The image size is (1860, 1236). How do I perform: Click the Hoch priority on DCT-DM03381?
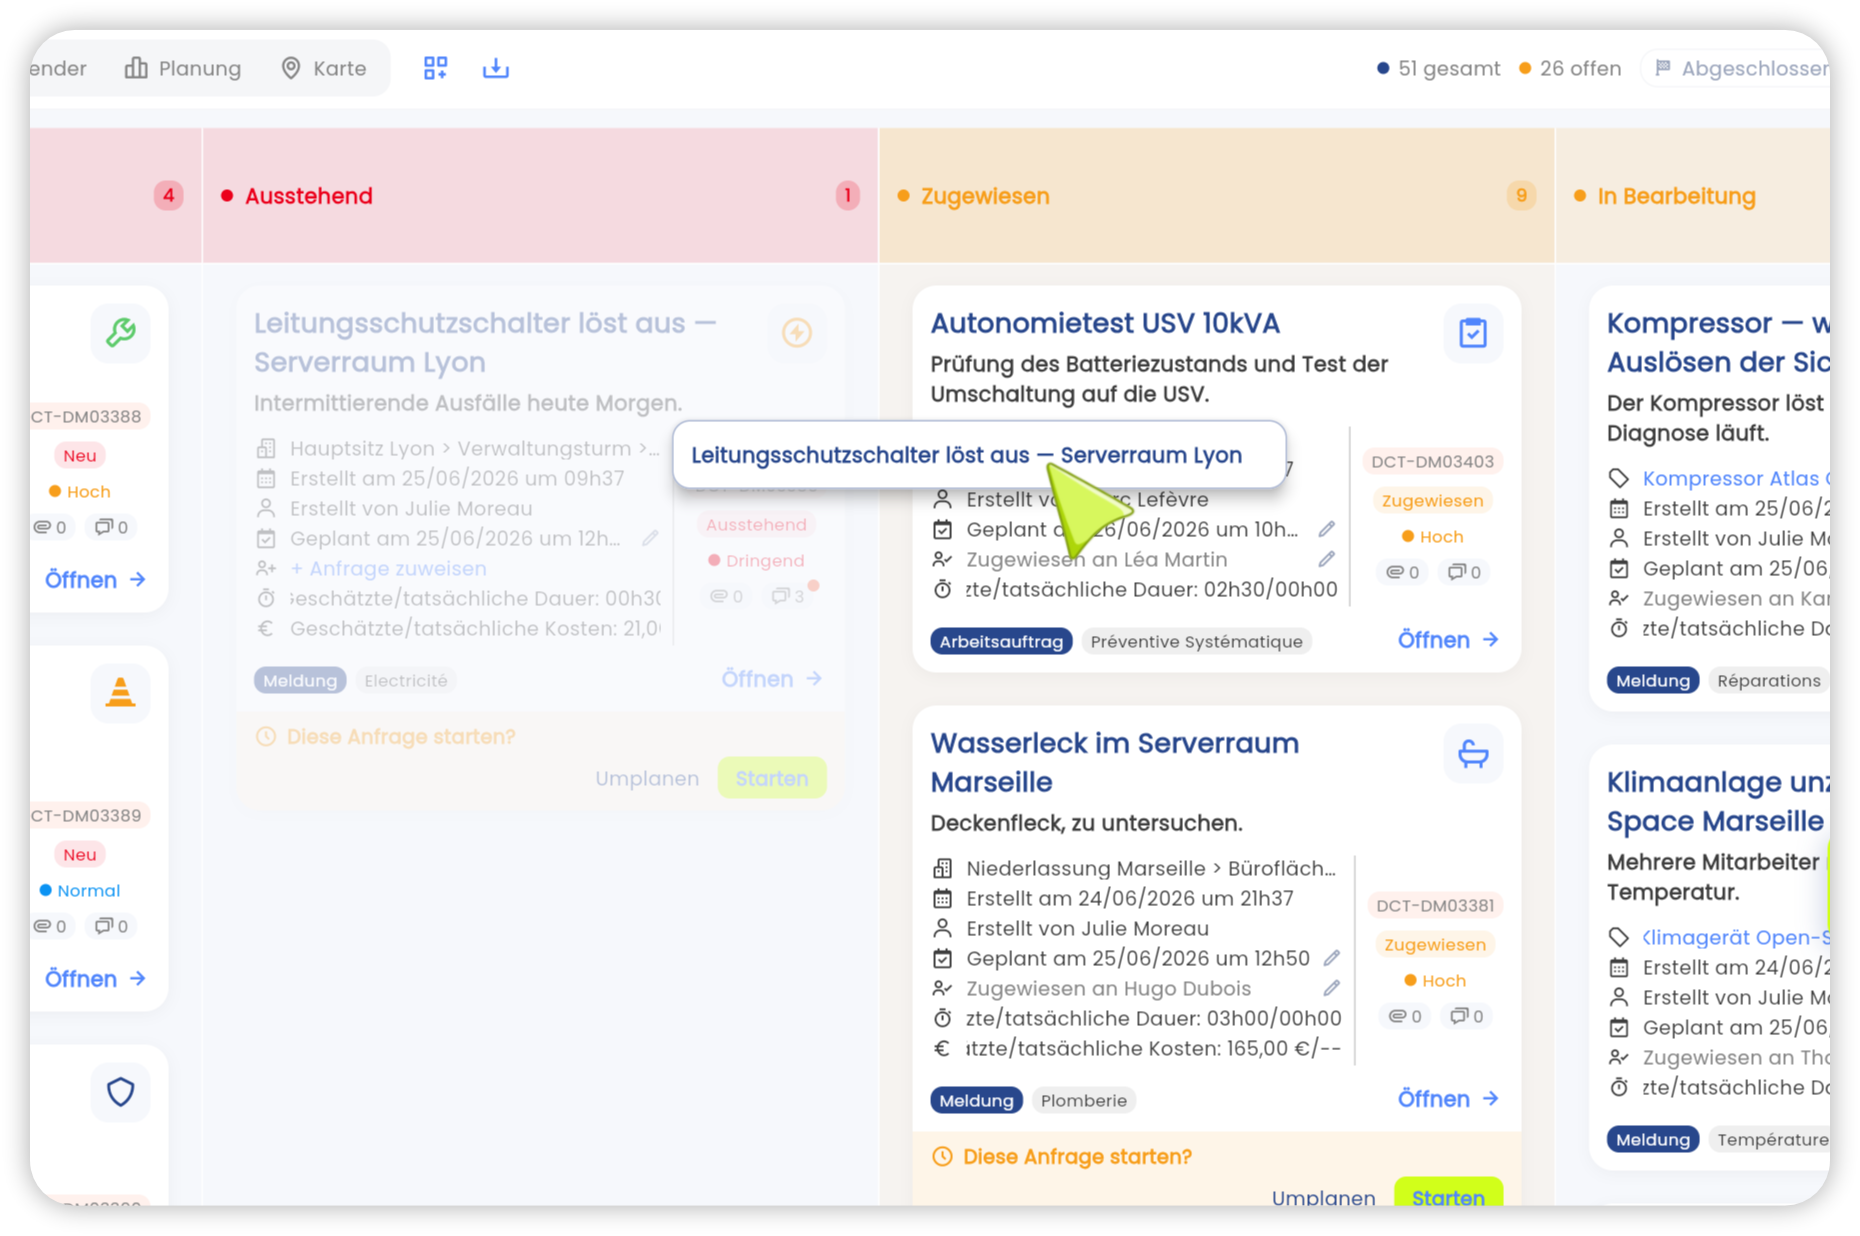1435,980
